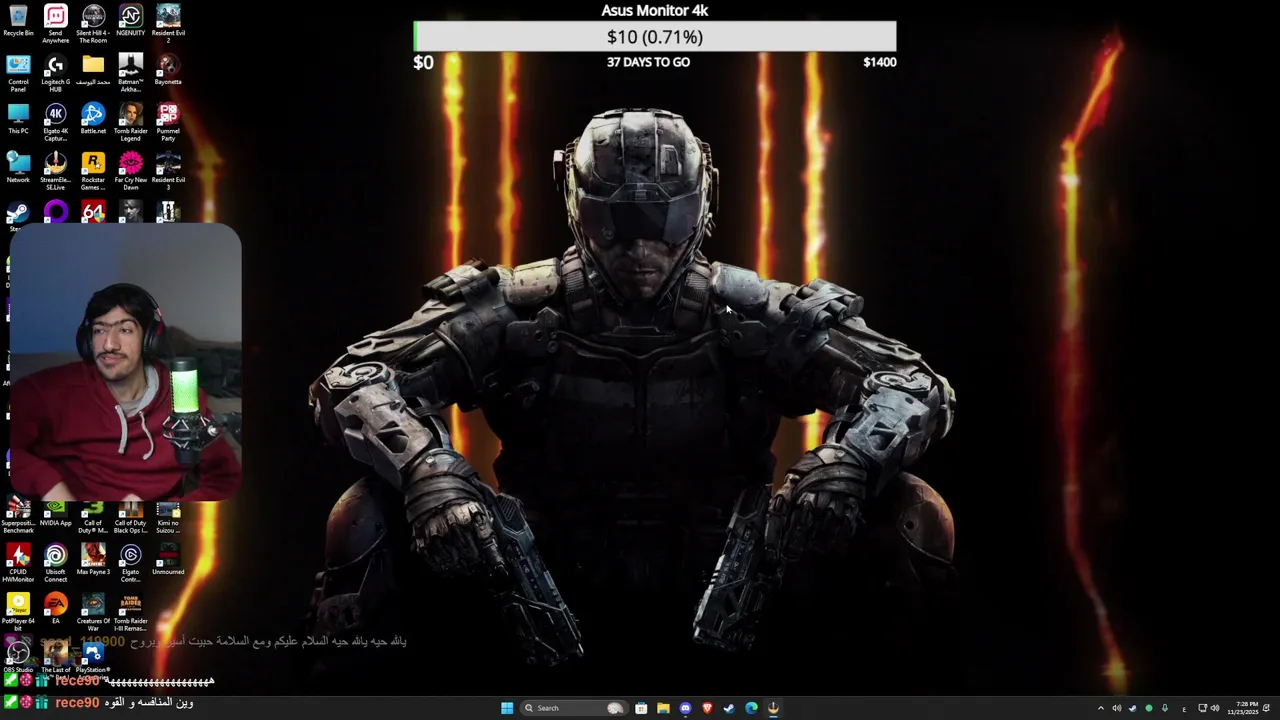Open the Elgato Control Center shortcut
Image resolution: width=1280 pixels, height=720 pixels.
click(x=130, y=564)
